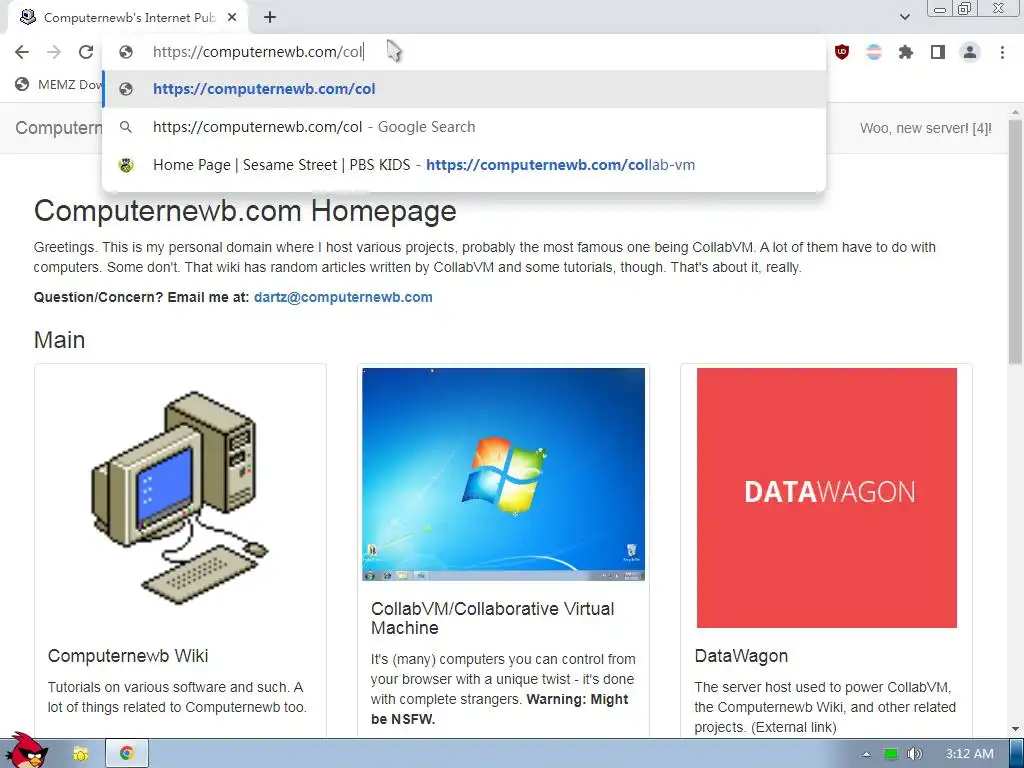Click the 'Woo, new server! [4]!' text

925,128
